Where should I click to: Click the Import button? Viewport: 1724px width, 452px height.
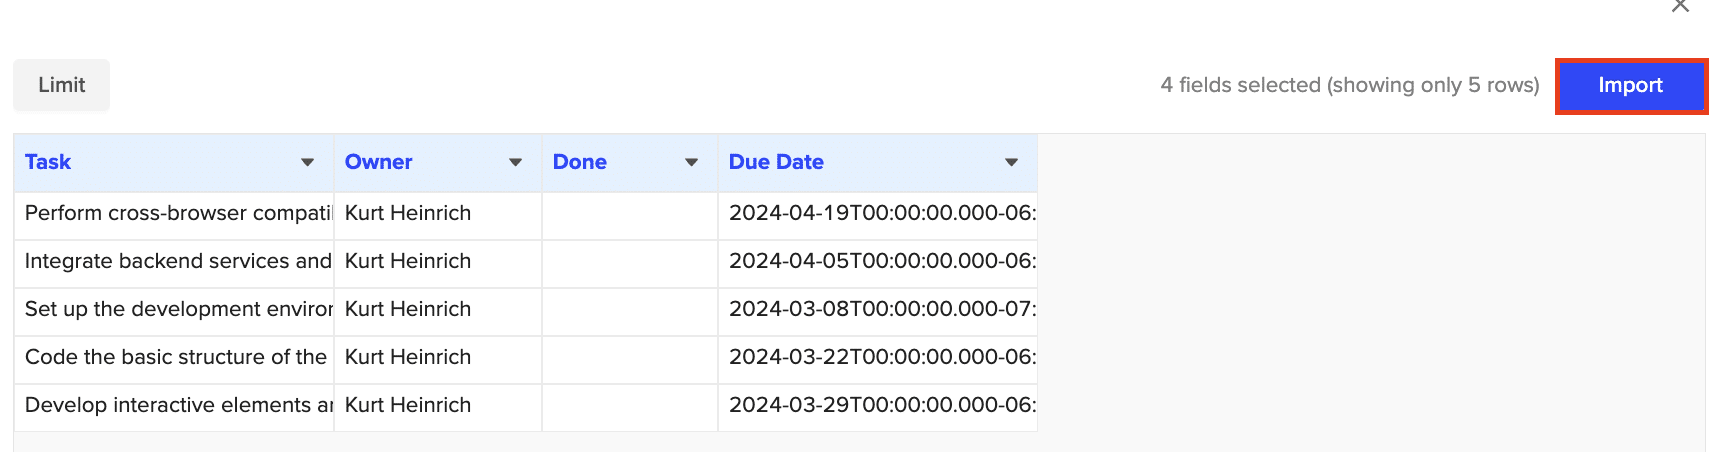(x=1630, y=86)
